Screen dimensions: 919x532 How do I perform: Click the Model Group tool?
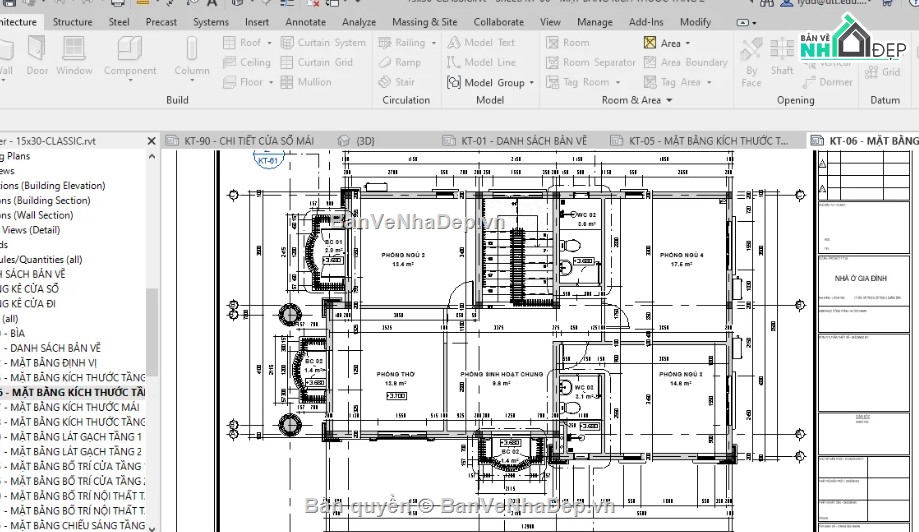coord(486,83)
